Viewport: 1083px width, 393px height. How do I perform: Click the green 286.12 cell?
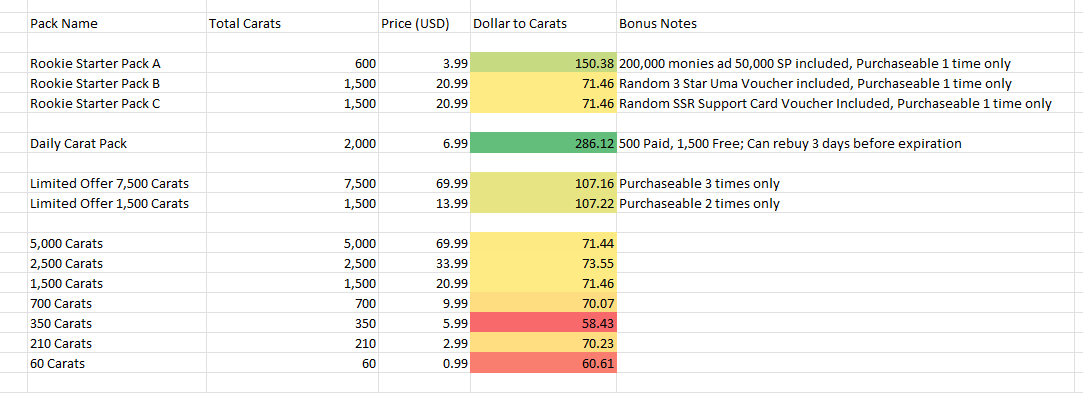(543, 144)
